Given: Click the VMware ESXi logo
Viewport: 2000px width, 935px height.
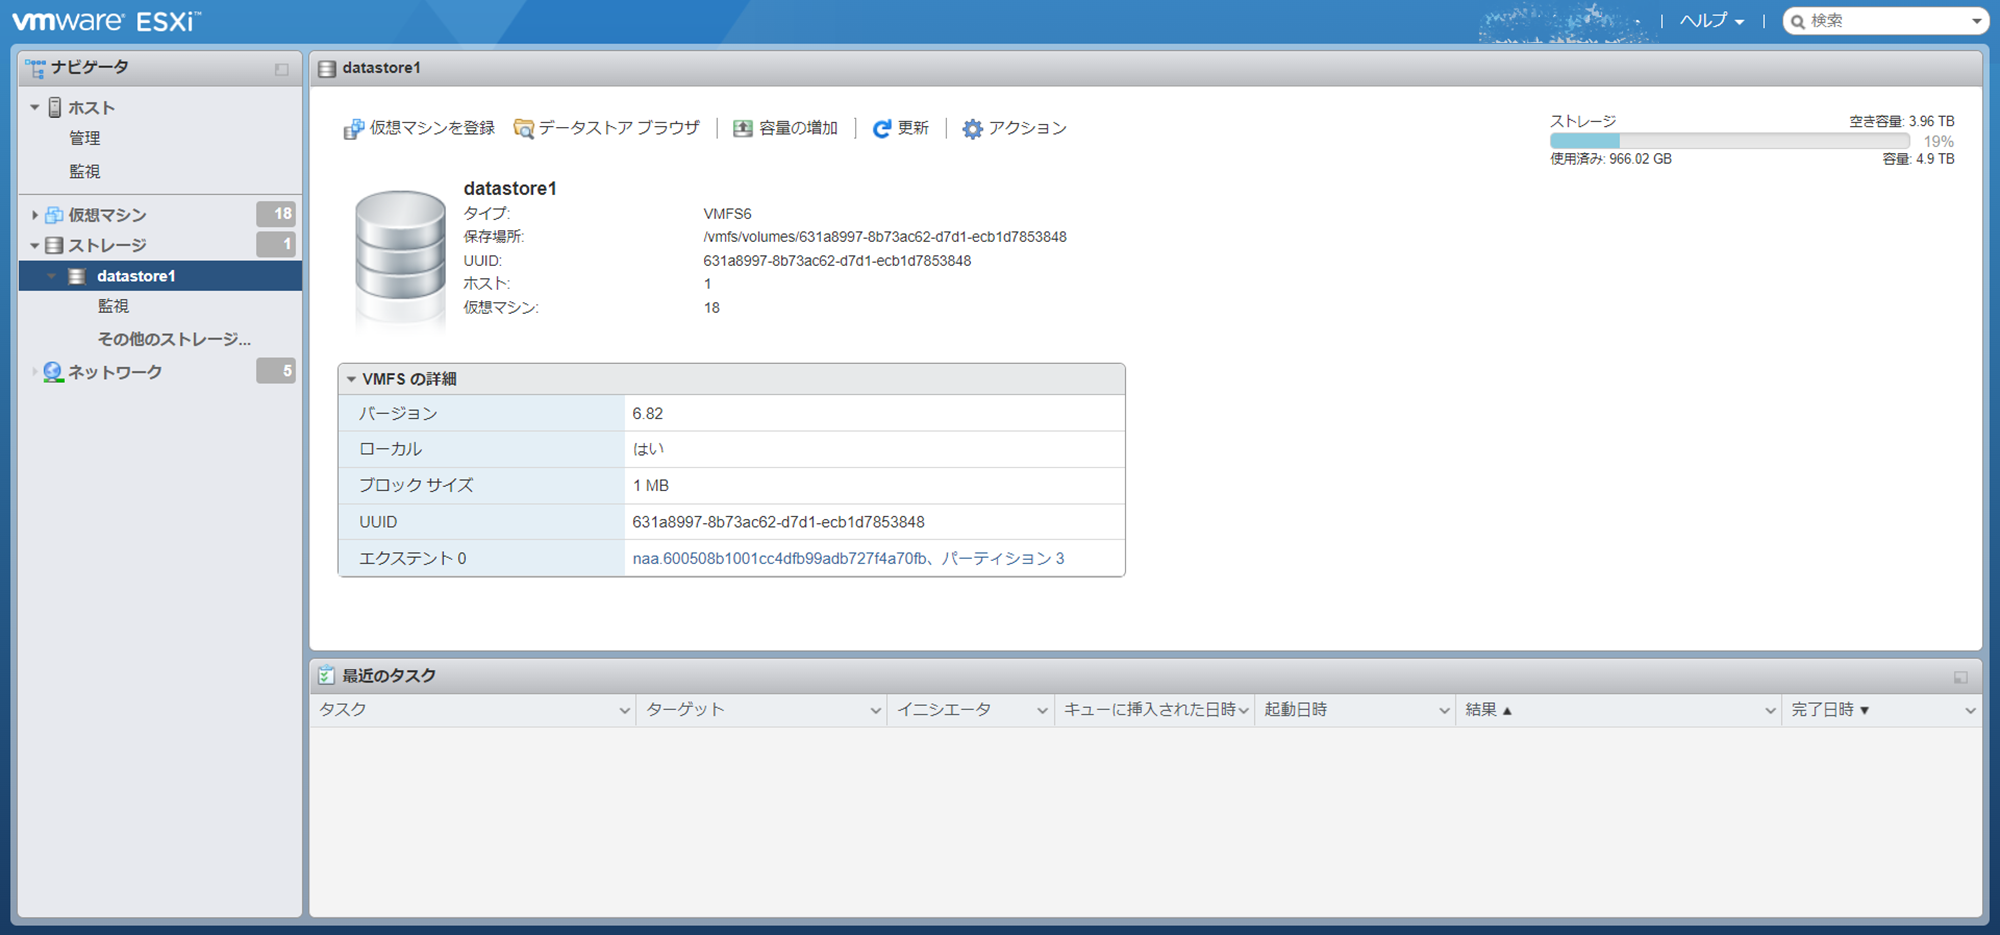Looking at the screenshot, I should point(106,21).
